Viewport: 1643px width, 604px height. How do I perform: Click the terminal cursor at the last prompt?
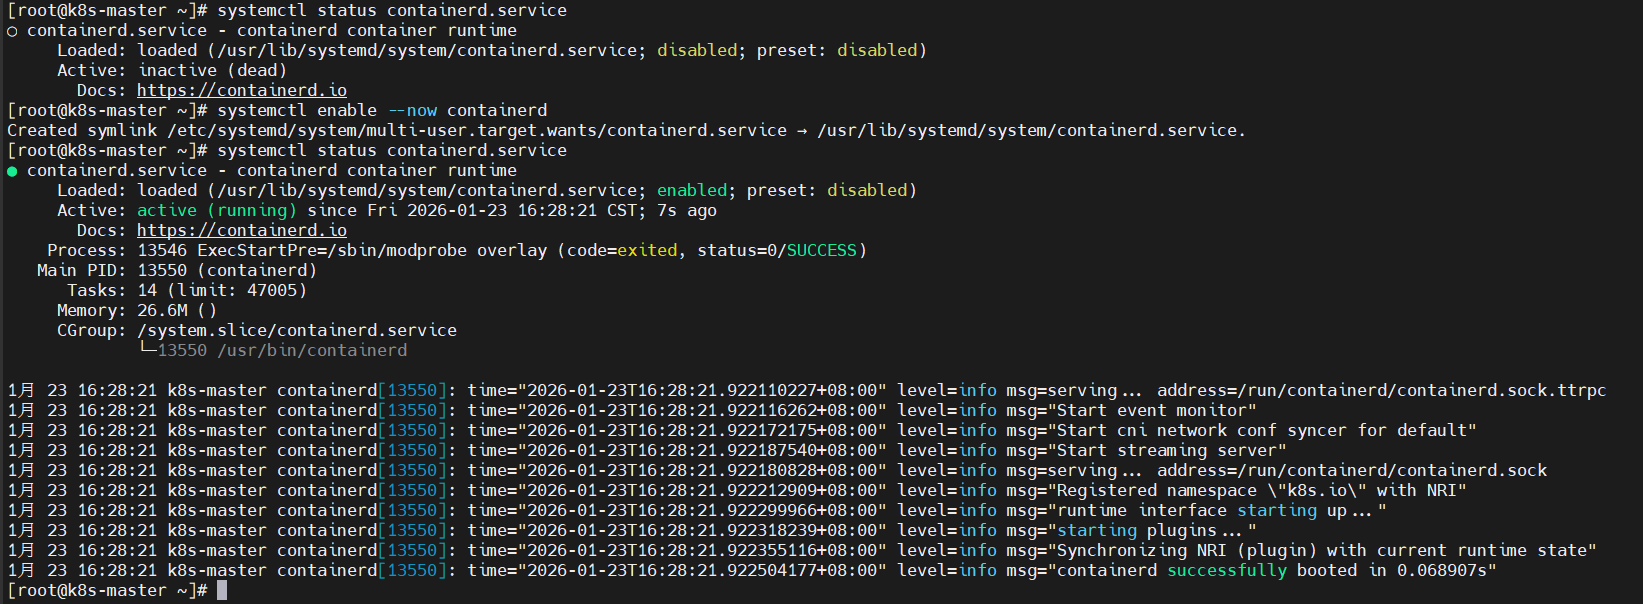point(222,590)
